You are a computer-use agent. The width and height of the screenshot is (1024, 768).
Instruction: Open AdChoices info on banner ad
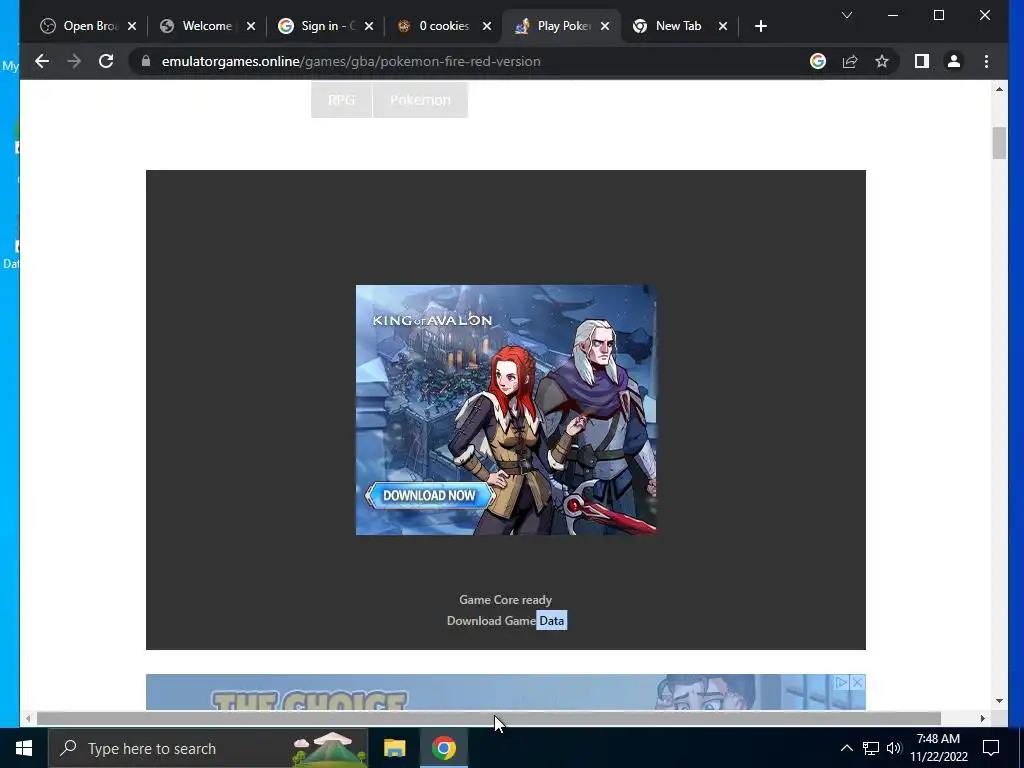[x=842, y=682]
